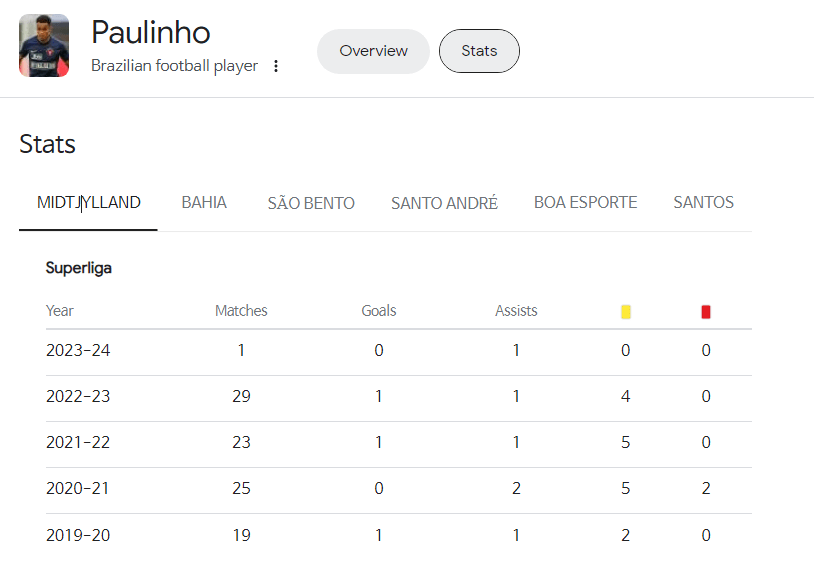Show the BOA ESPORTE stats tab
Screen dimensions: 814x572
(x=585, y=202)
